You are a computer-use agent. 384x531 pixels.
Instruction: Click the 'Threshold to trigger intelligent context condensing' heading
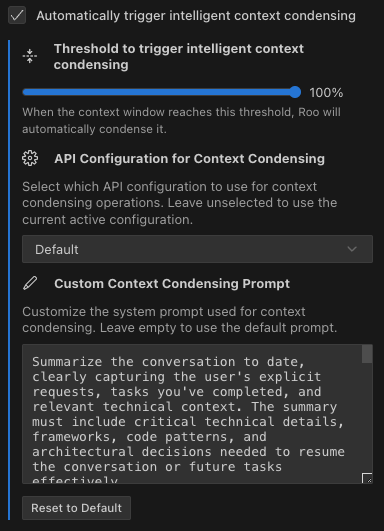179,57
